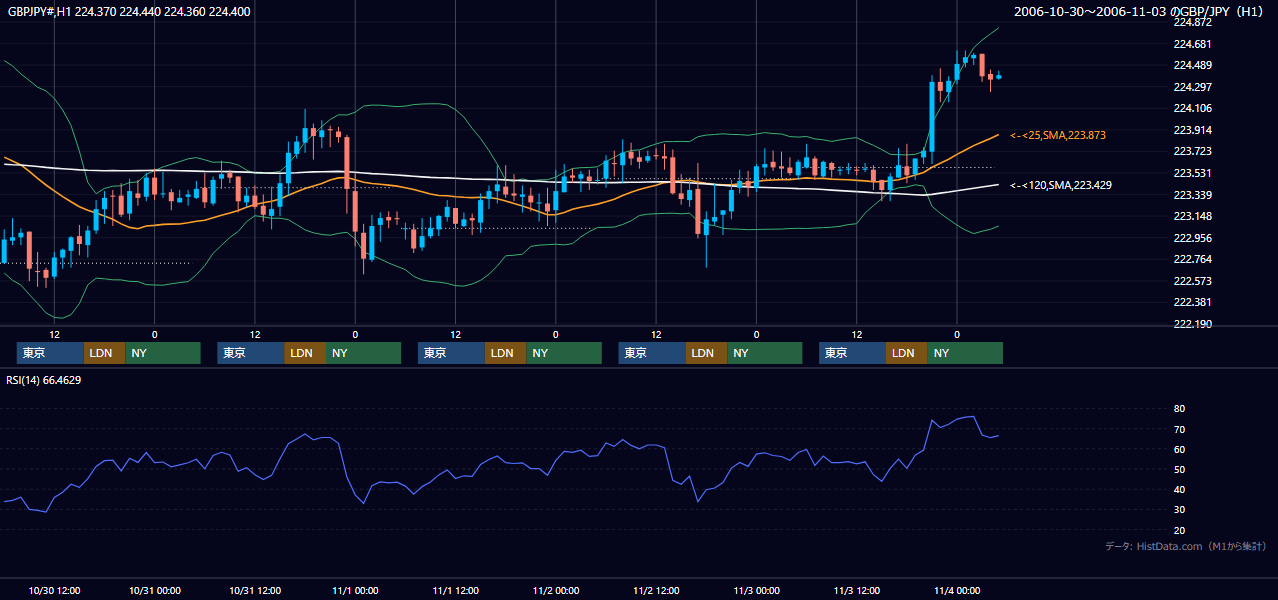Click price axis label 222.573
The height and width of the screenshot is (600, 1278).
[x=1192, y=281]
